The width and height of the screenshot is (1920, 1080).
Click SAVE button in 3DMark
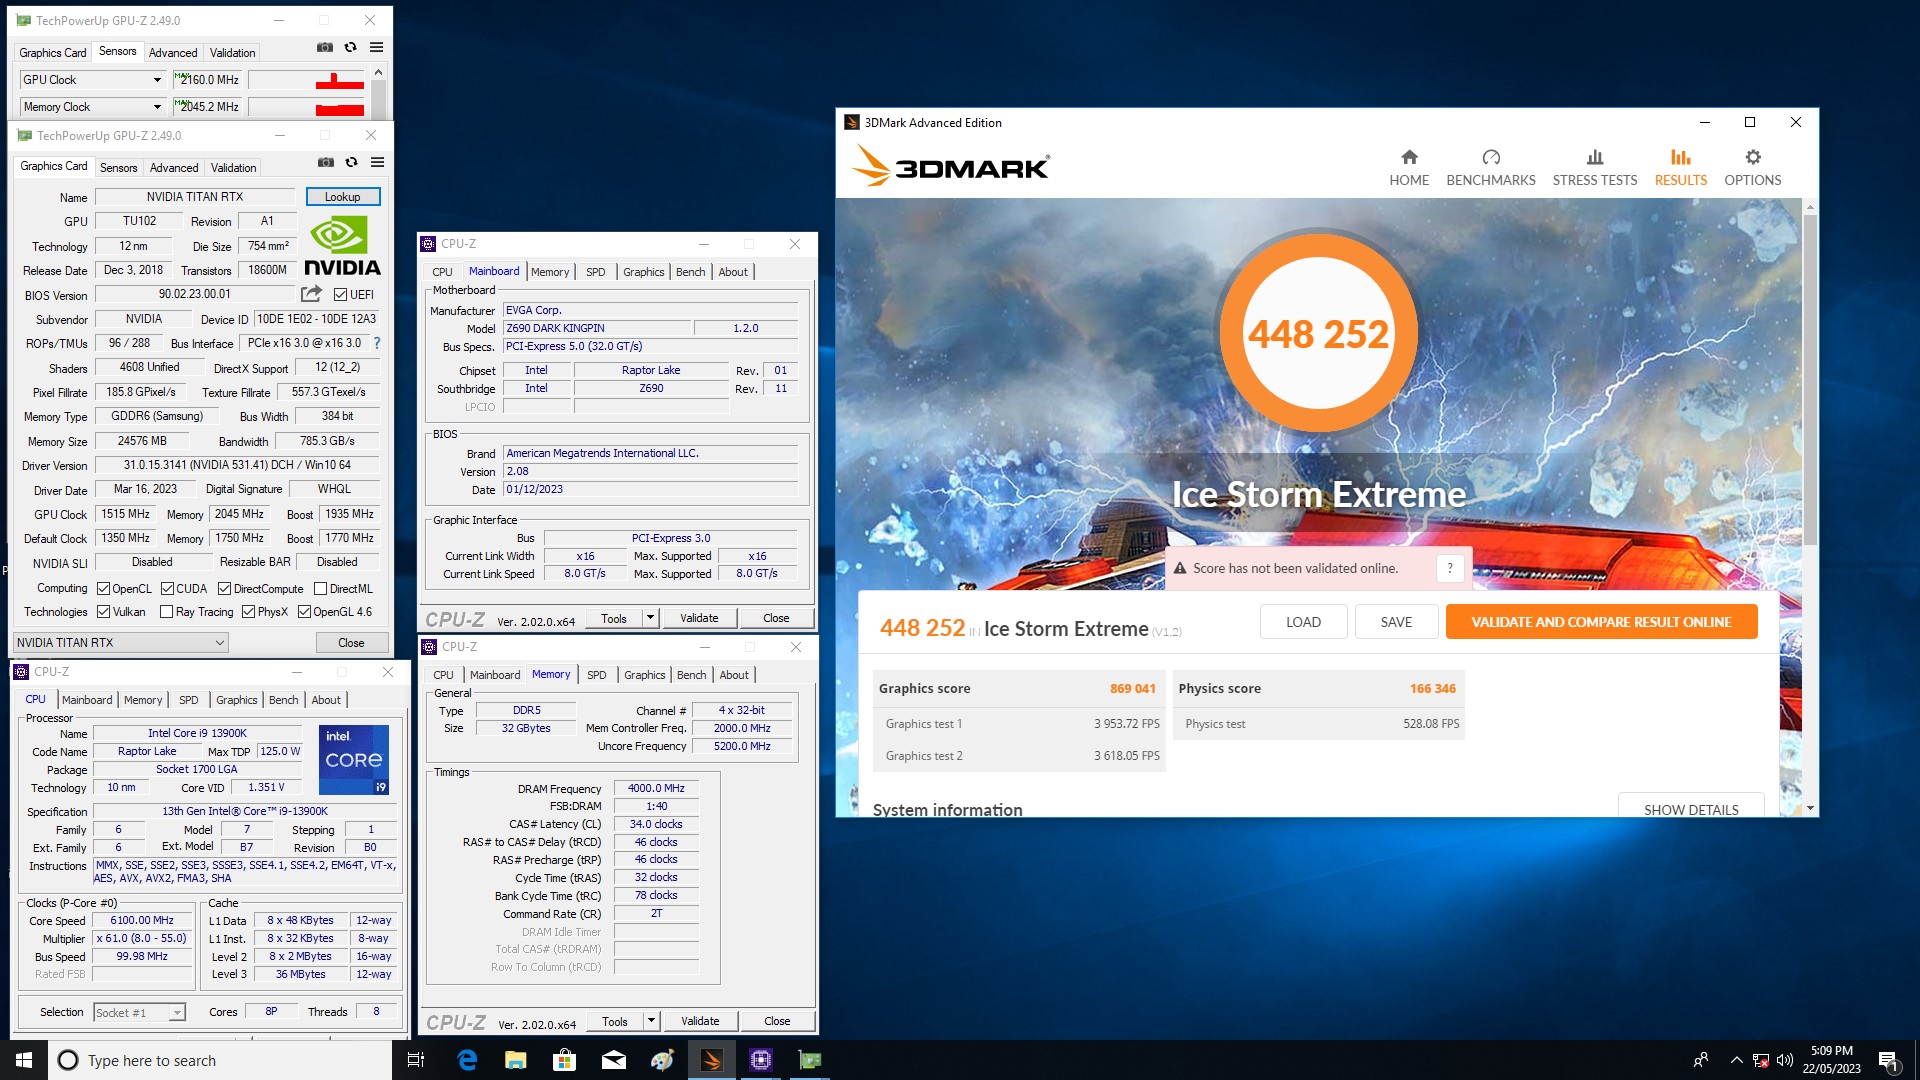pyautogui.click(x=1396, y=622)
